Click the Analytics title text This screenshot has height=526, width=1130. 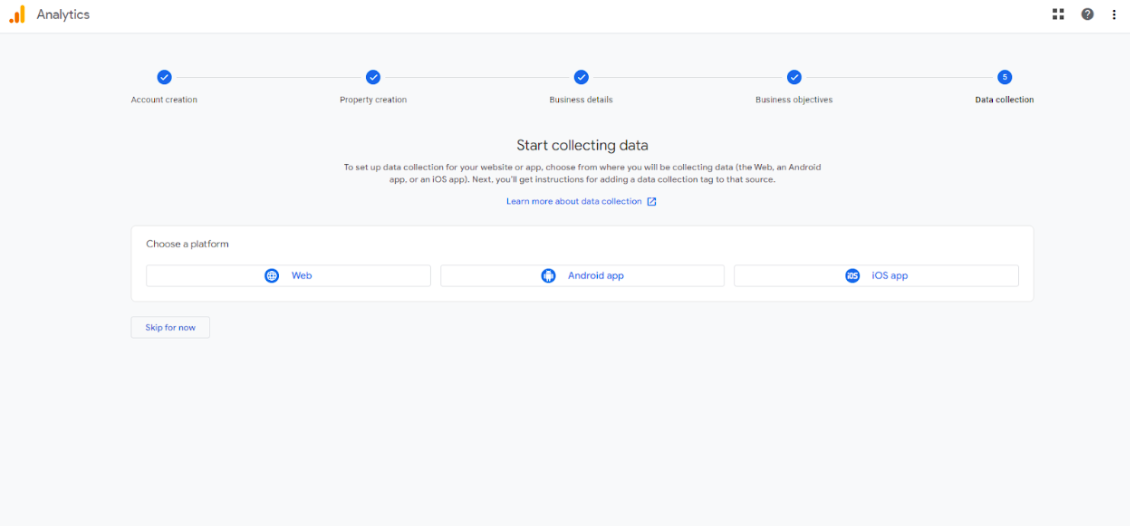click(x=63, y=15)
